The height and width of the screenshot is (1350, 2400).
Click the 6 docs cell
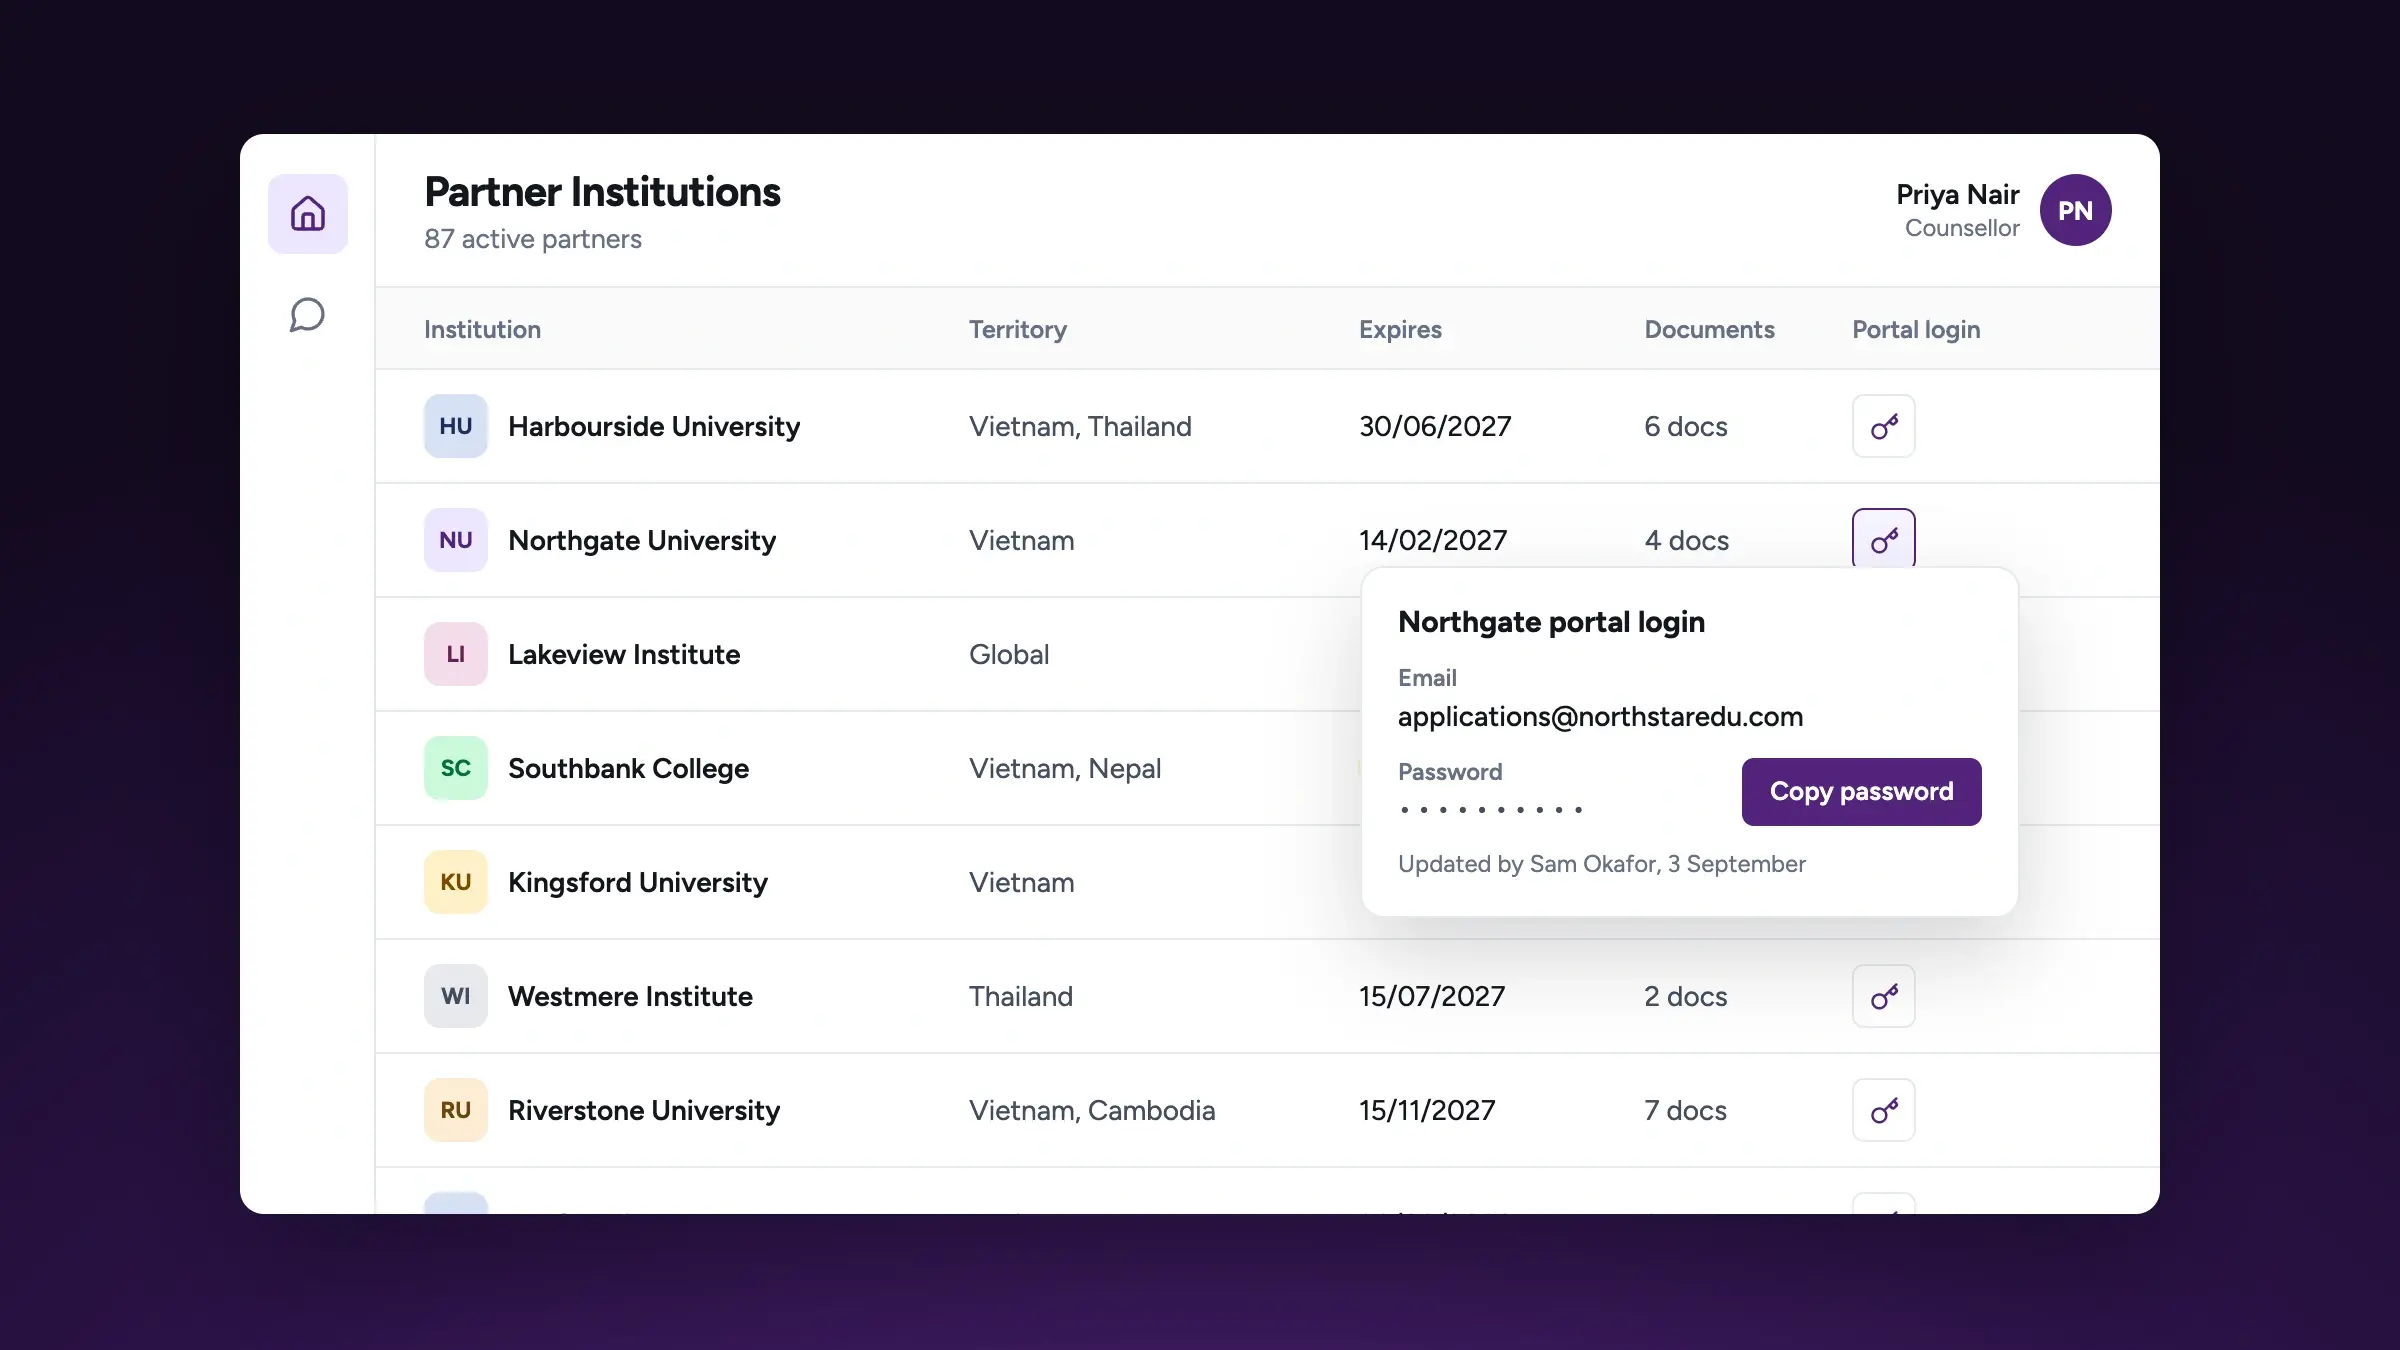tap(1686, 427)
